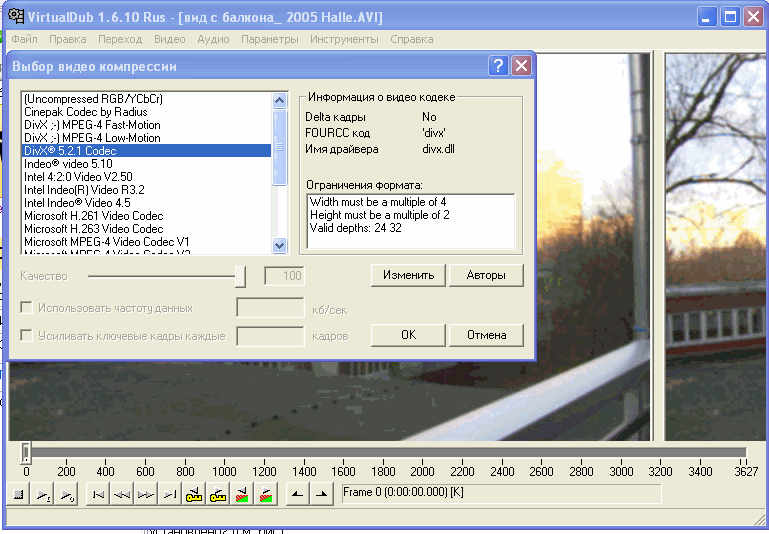Click the Stop playback button
Viewport: 769px width, 534px height.
(19, 494)
